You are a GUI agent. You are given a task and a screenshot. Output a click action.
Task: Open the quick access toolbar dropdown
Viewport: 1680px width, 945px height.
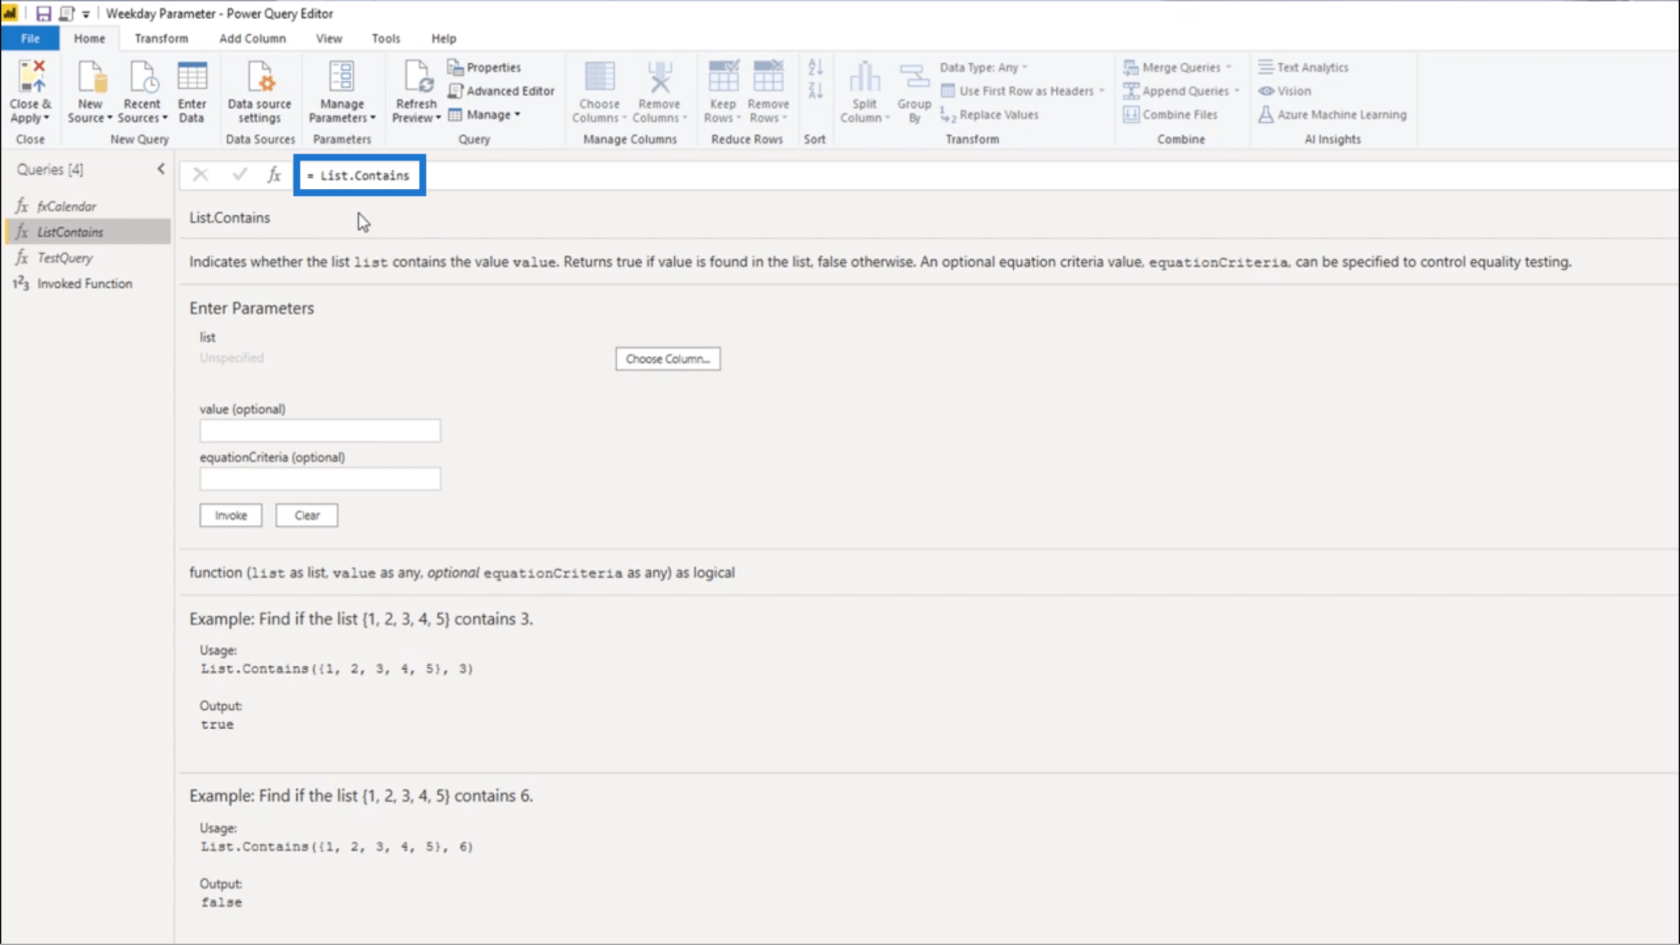86,14
